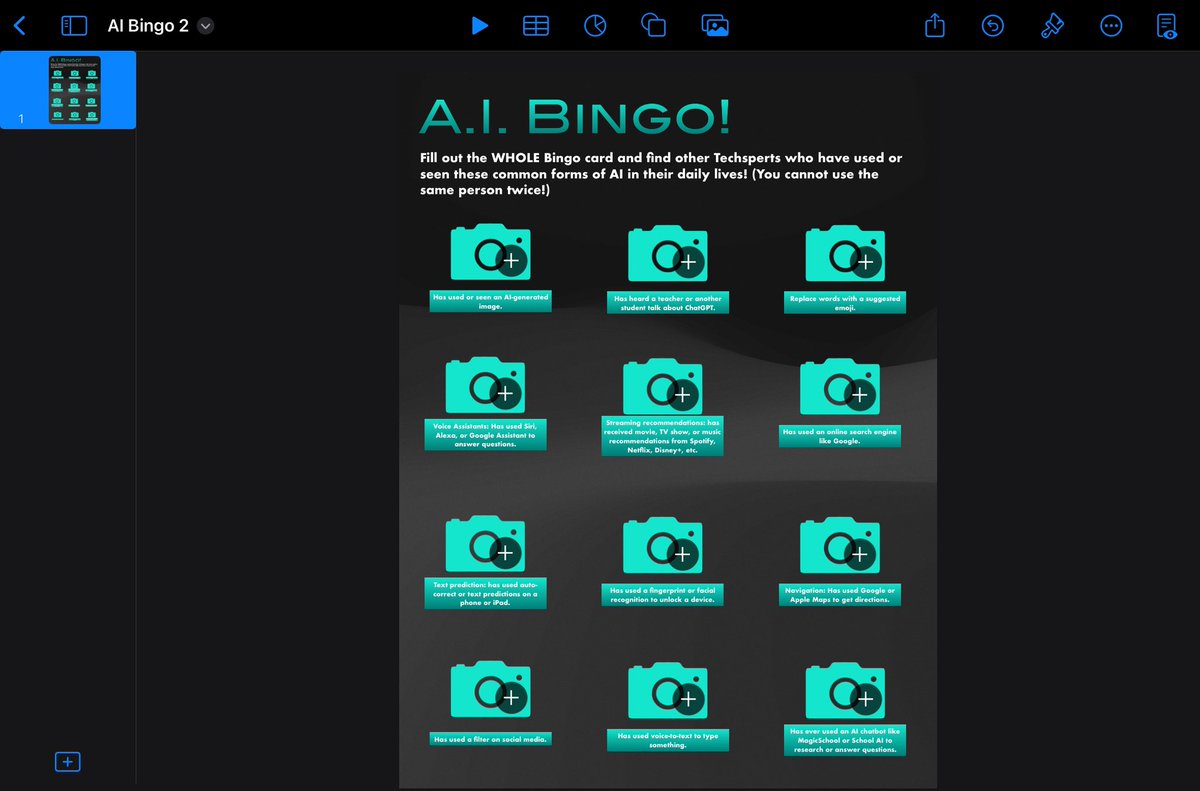The width and height of the screenshot is (1200, 791).
Task: Open the presenter document view options
Action: 1167,26
